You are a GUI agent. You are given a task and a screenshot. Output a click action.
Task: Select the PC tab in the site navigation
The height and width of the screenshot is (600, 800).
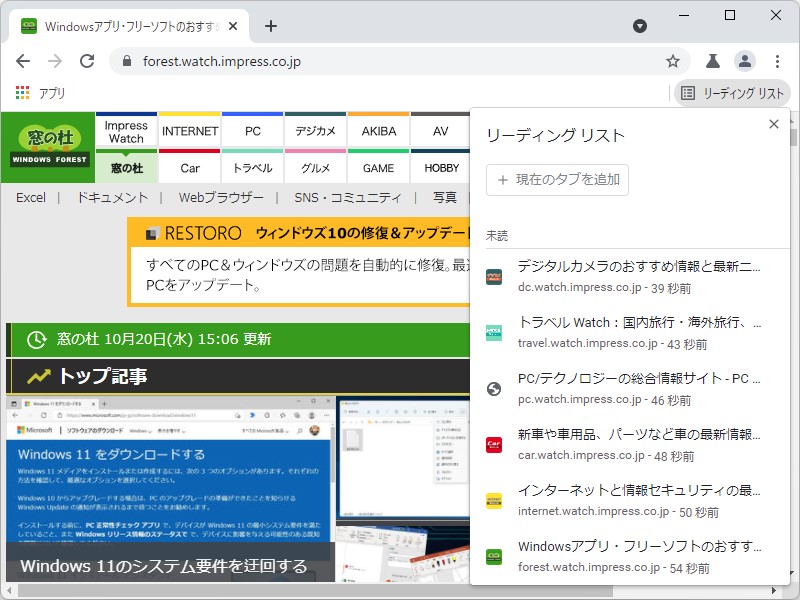tap(252, 129)
